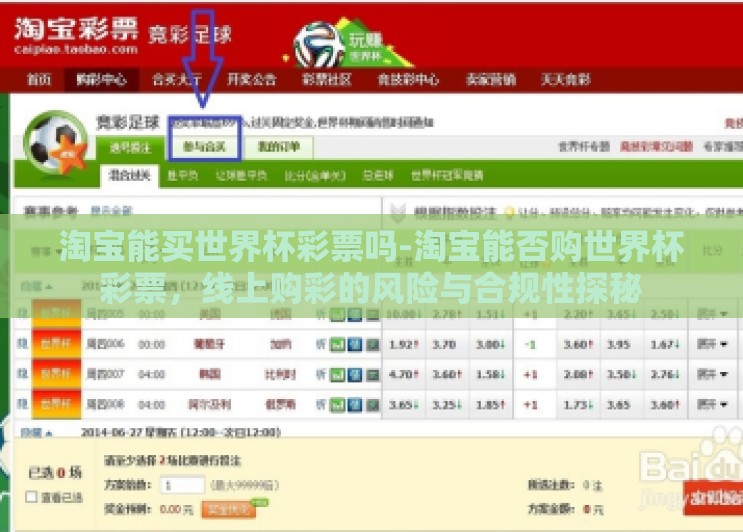This screenshot has height=532, width=743.
Task: Select handicap odds 1.67 in 葡萄牙 row
Action: point(665,344)
